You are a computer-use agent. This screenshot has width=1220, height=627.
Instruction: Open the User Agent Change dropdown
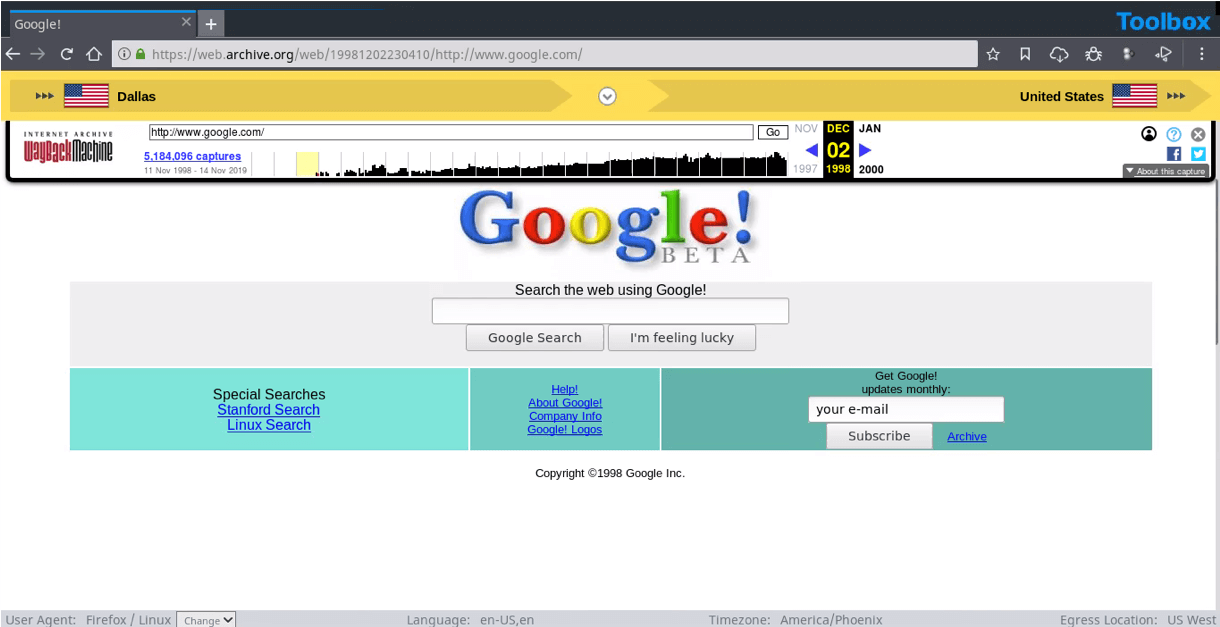(x=206, y=620)
